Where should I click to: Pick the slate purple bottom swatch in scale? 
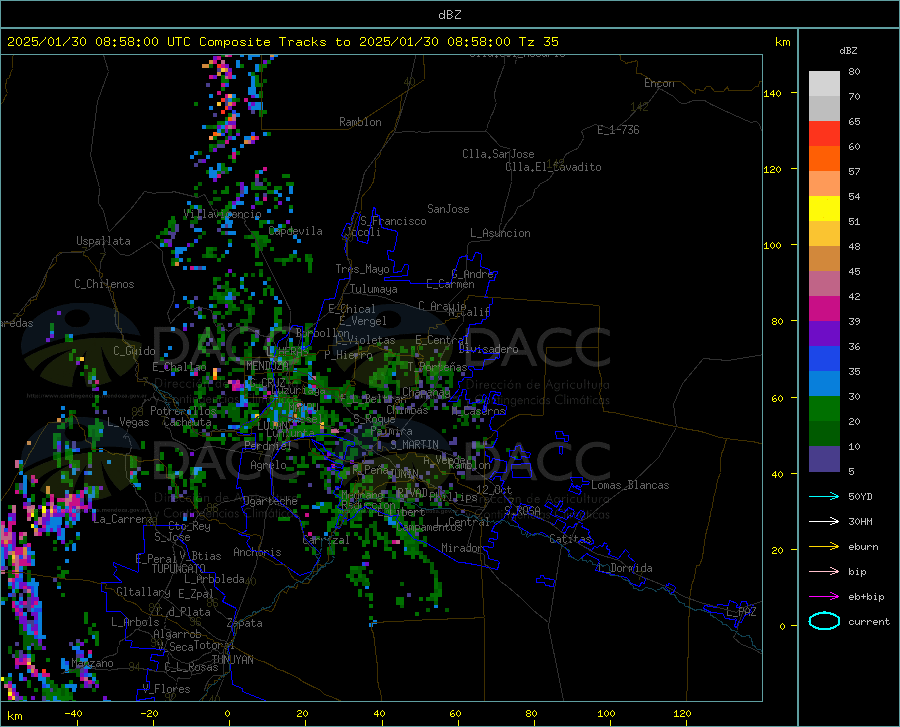(x=824, y=459)
